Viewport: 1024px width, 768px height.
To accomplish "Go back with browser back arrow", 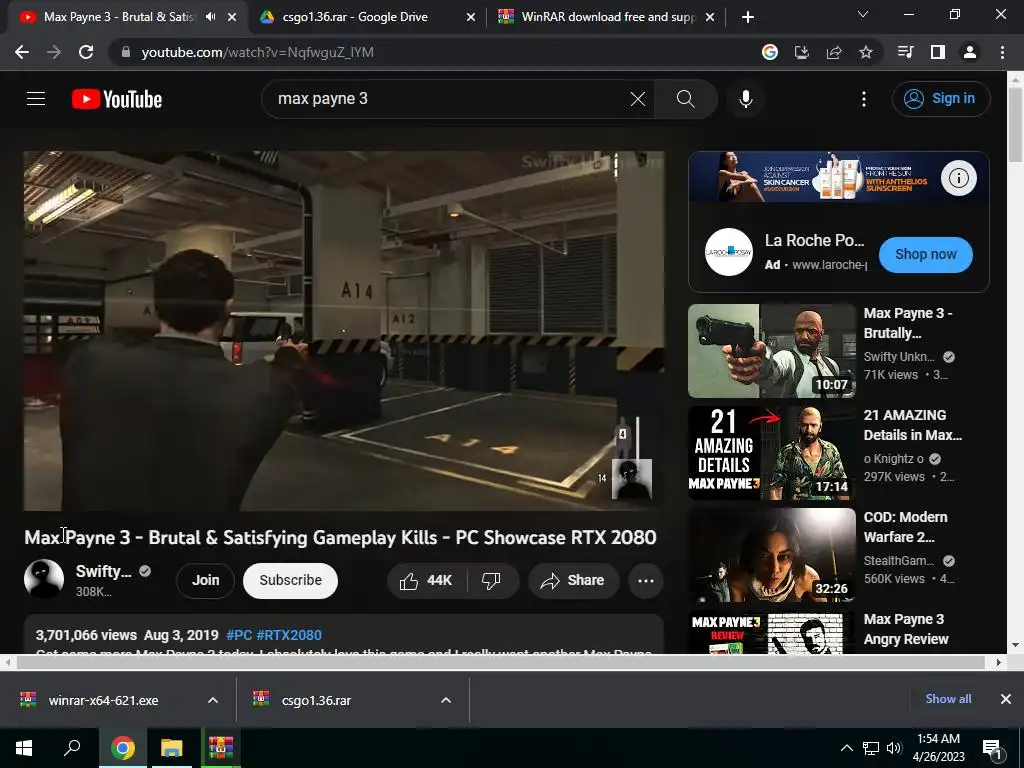I will pos(22,52).
